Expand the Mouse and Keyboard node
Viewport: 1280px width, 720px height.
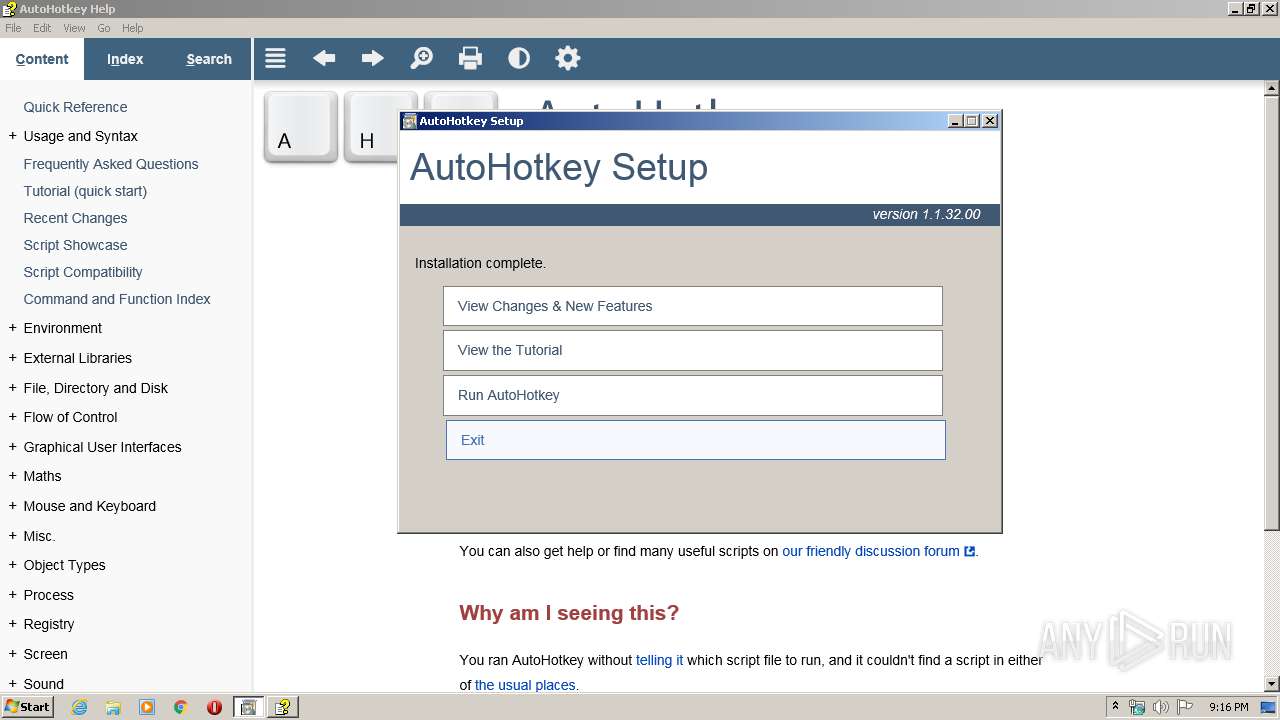(12, 506)
